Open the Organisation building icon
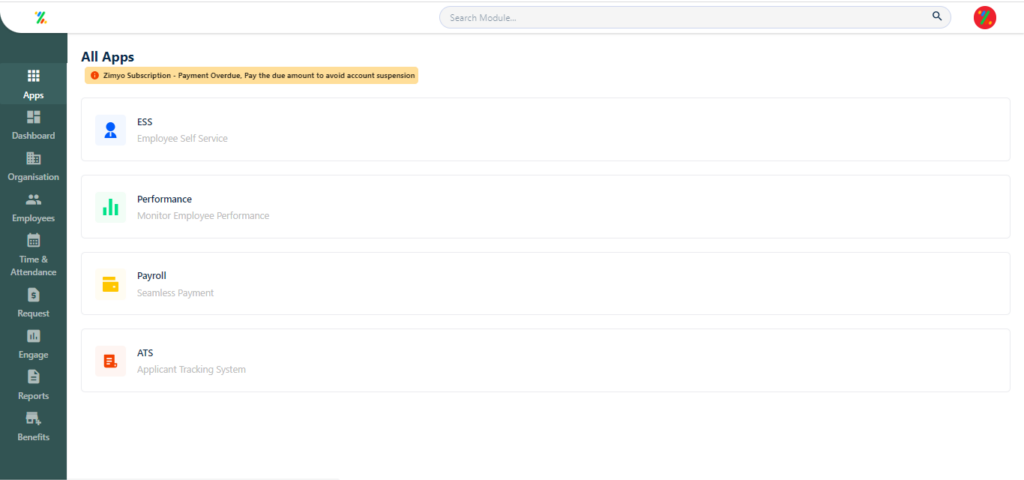This screenshot has width=1024, height=480. [33, 158]
